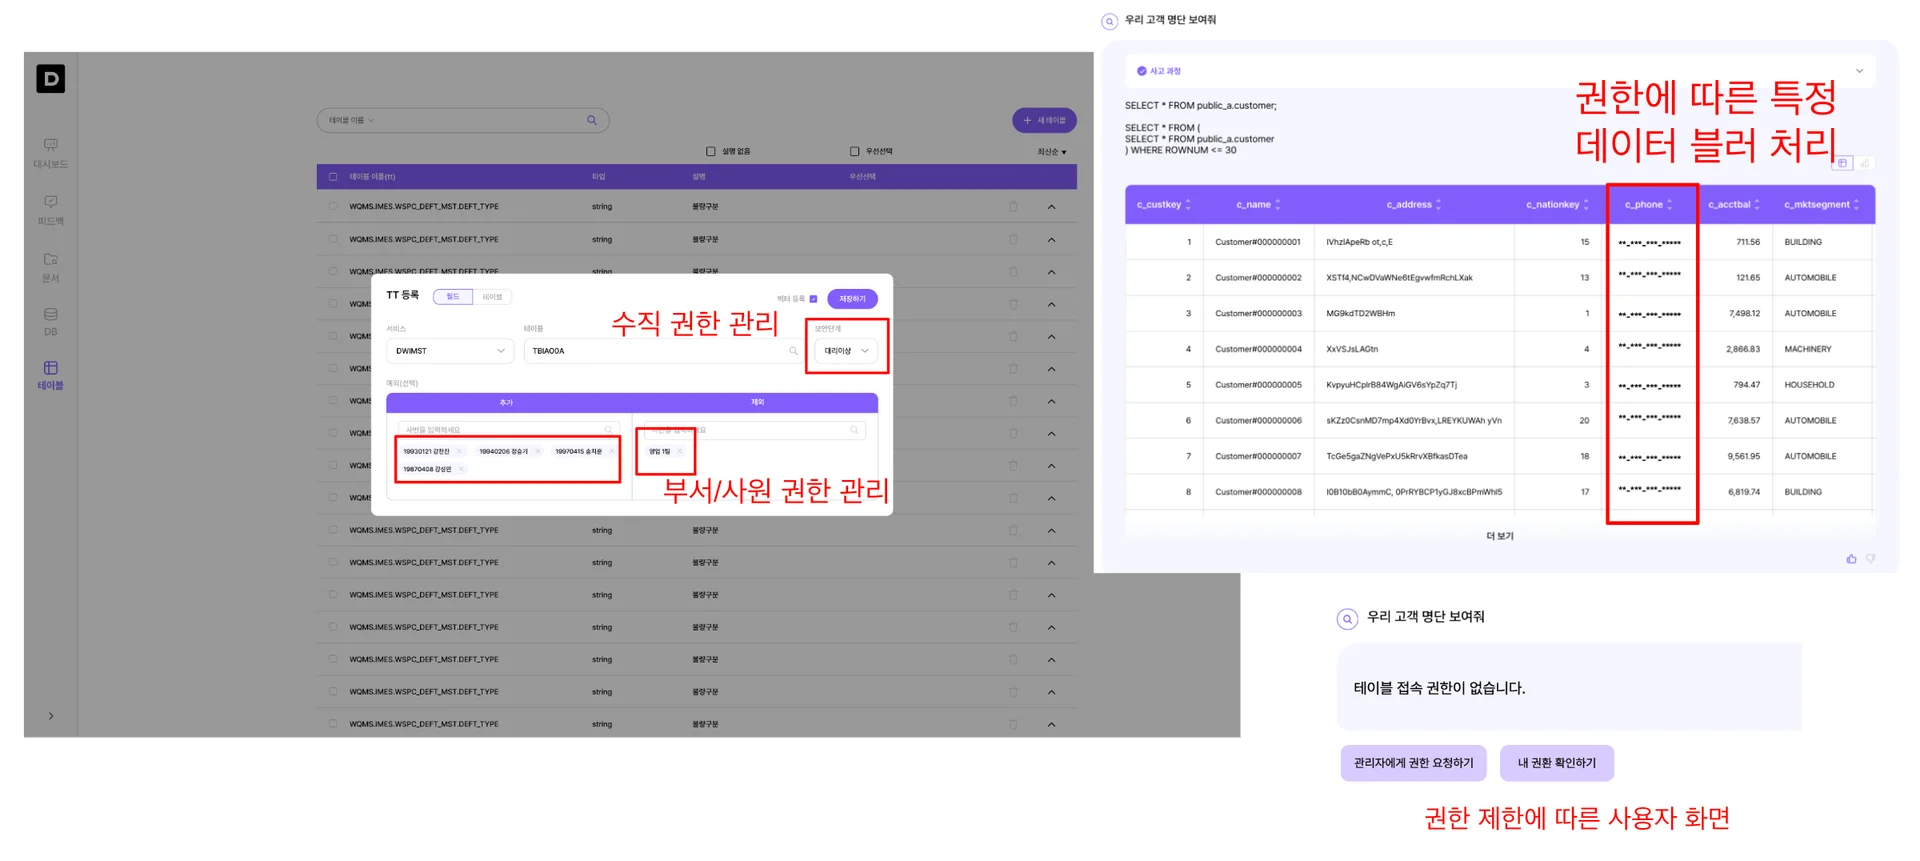Open the 보안단계 대리이상 dropdown
The width and height of the screenshot is (1920, 861).
[846, 351]
